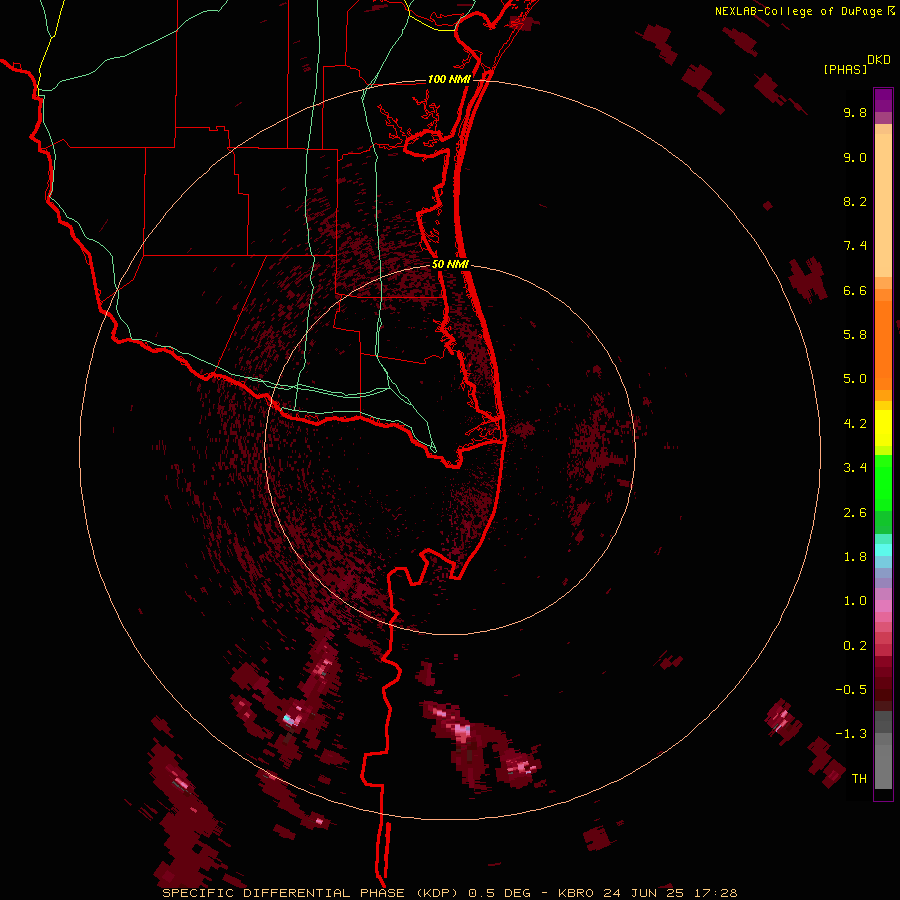
Task: Click the 3.4 scale value
Action: pyautogui.click(x=855, y=468)
